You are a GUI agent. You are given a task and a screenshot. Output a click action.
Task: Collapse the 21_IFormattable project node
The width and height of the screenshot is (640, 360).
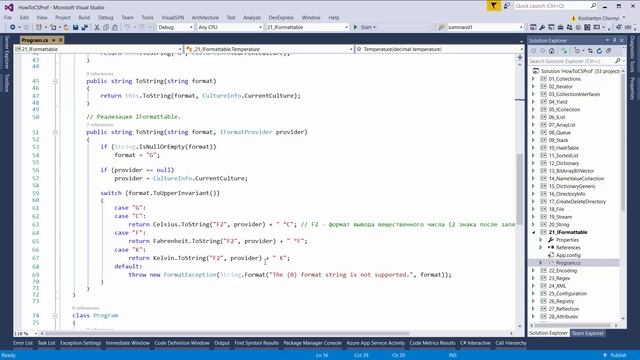pos(533,232)
